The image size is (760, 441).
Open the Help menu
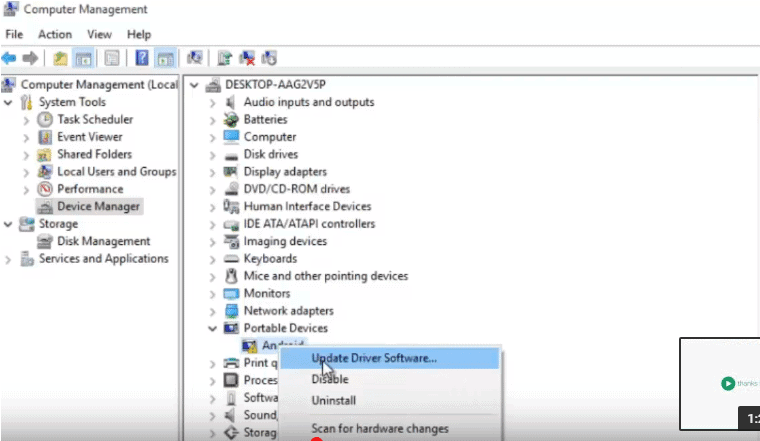click(139, 34)
